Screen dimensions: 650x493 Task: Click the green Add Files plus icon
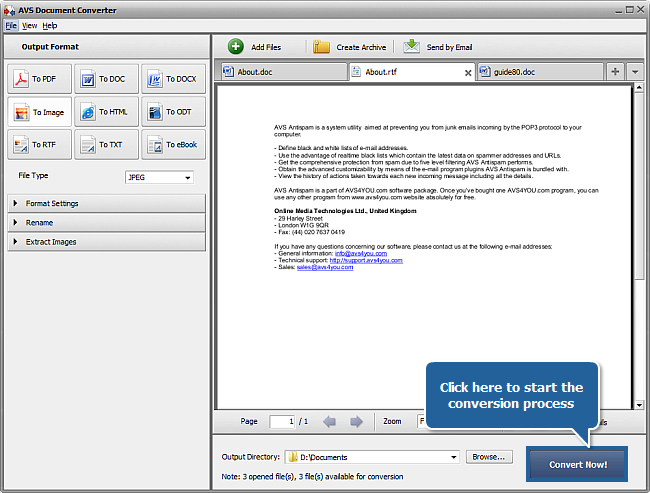(x=236, y=46)
